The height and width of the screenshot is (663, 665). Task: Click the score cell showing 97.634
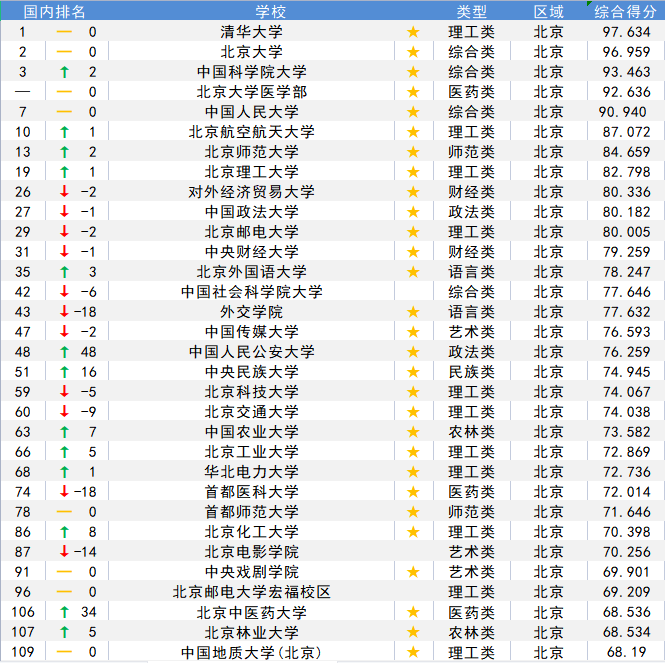(626, 32)
